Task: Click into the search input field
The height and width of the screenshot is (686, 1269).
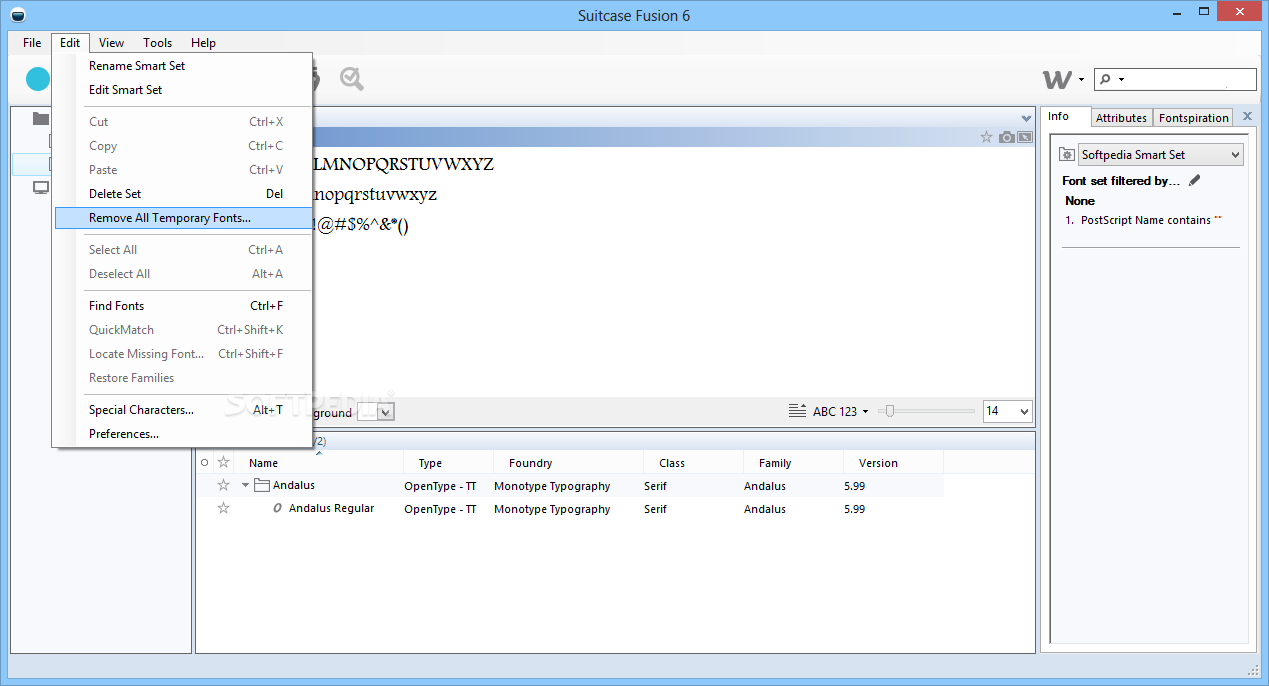Action: (x=1190, y=79)
